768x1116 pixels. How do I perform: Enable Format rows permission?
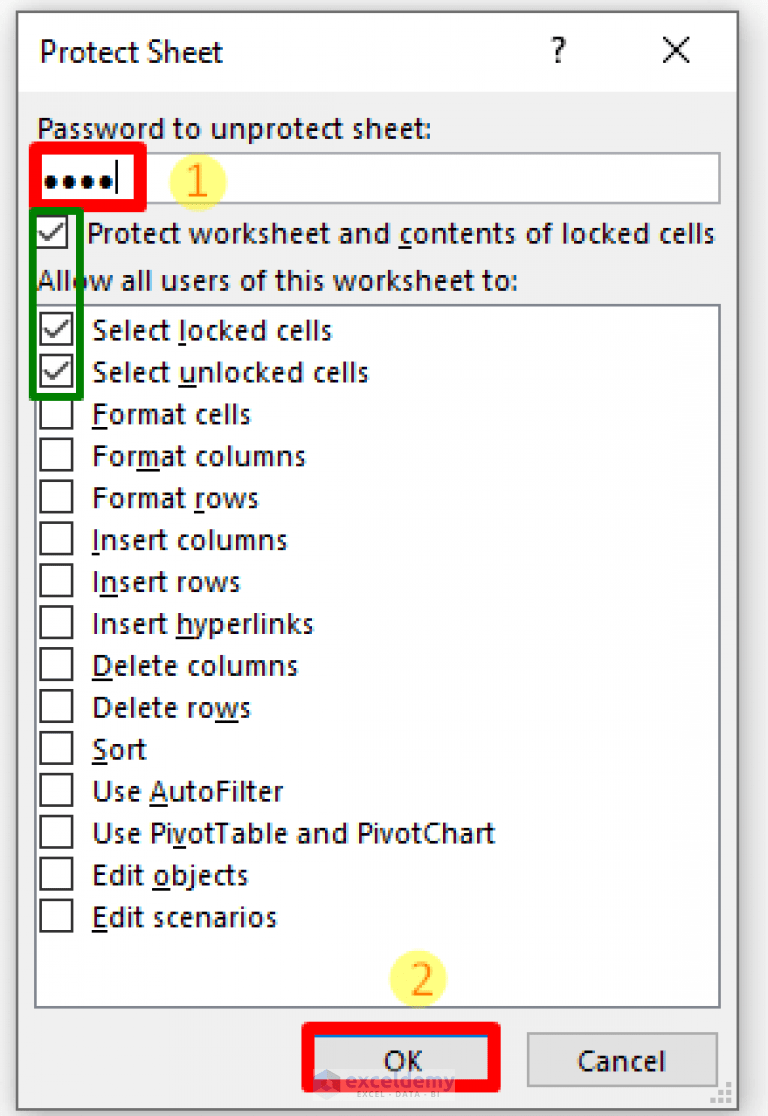click(58, 497)
